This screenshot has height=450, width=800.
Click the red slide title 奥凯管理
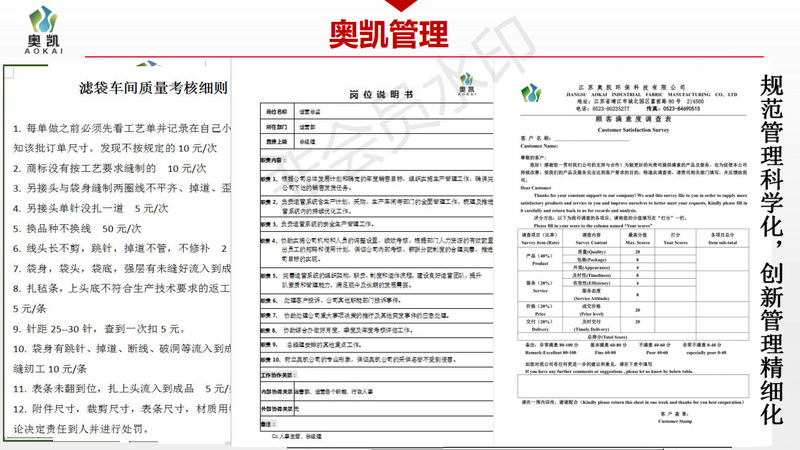(x=389, y=34)
